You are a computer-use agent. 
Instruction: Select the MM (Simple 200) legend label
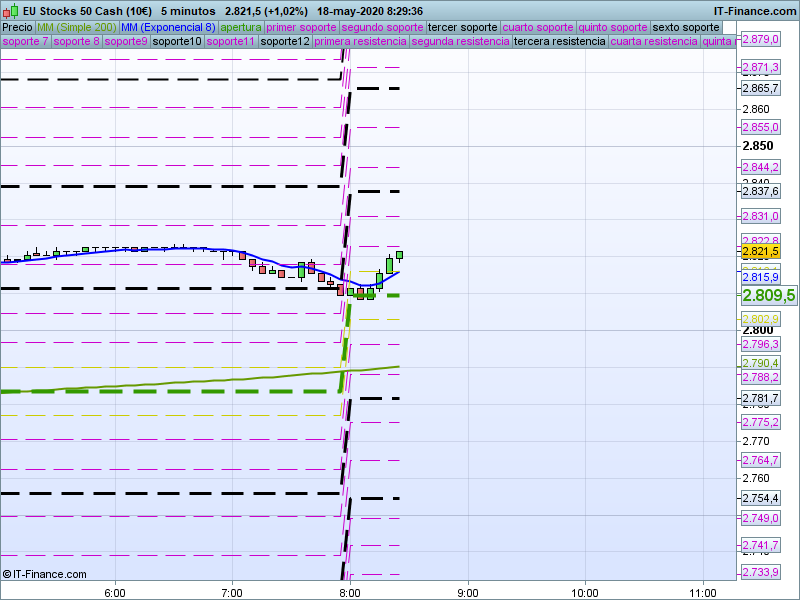pos(75,27)
